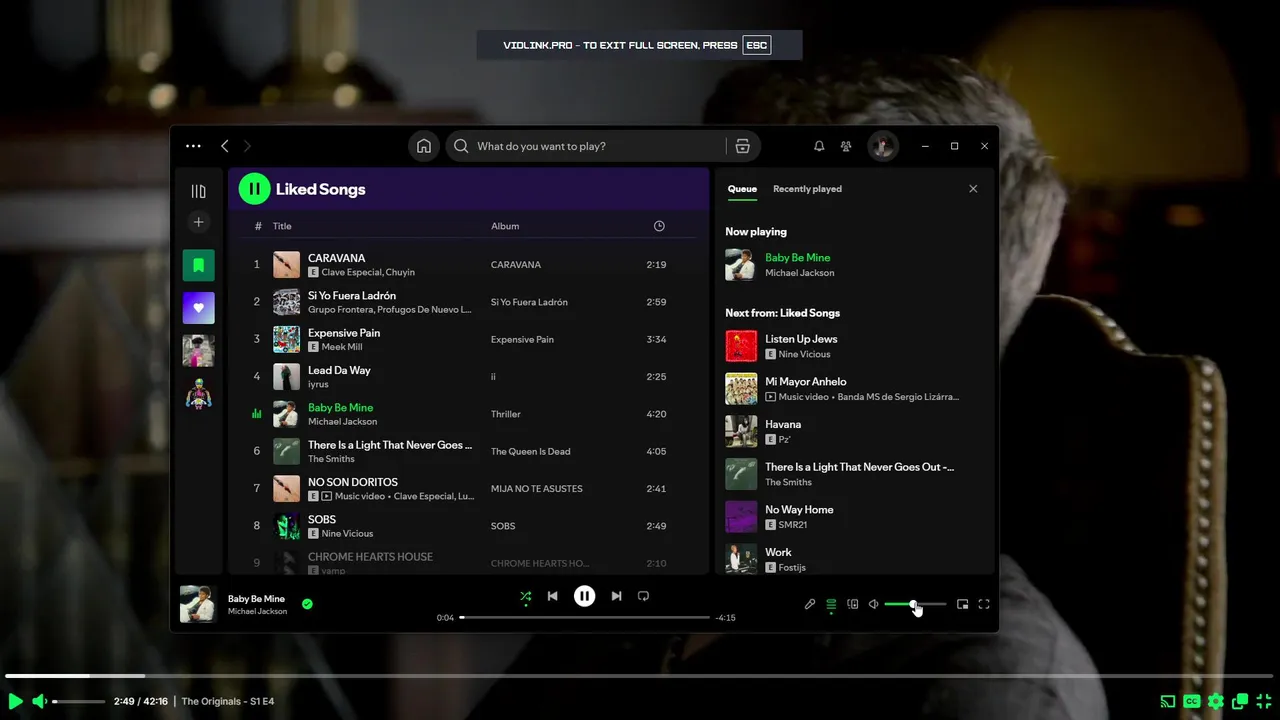Open Friend Activity icon

point(846,146)
